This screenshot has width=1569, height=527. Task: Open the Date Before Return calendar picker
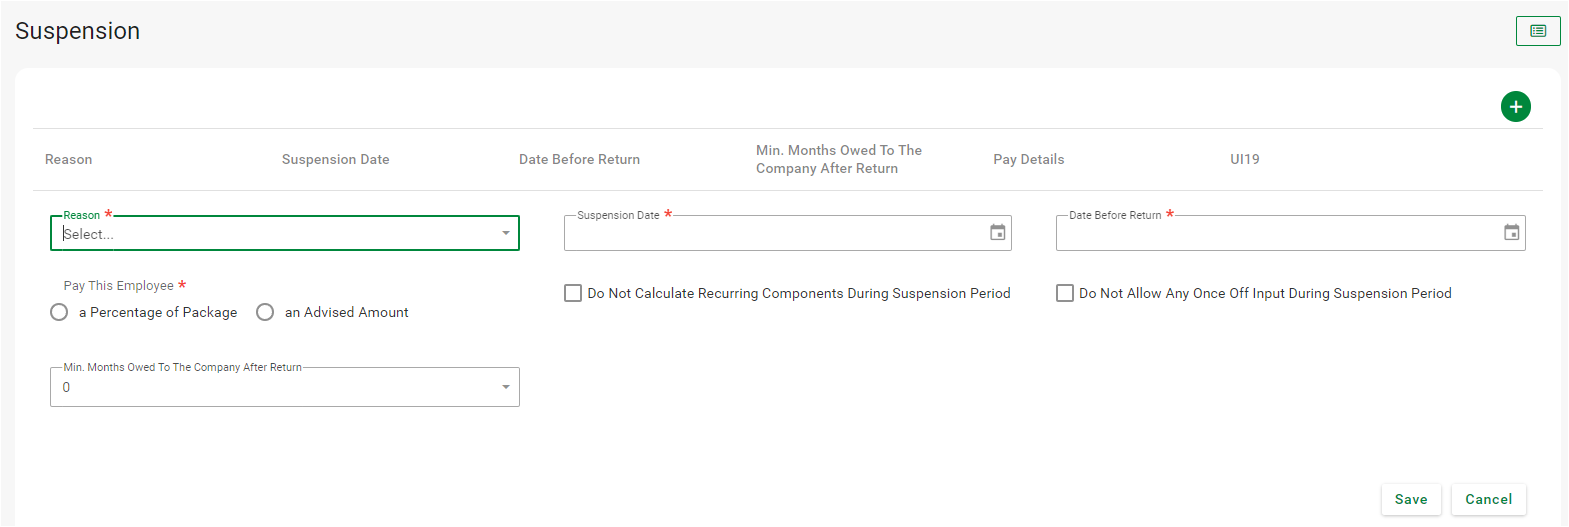1511,233
